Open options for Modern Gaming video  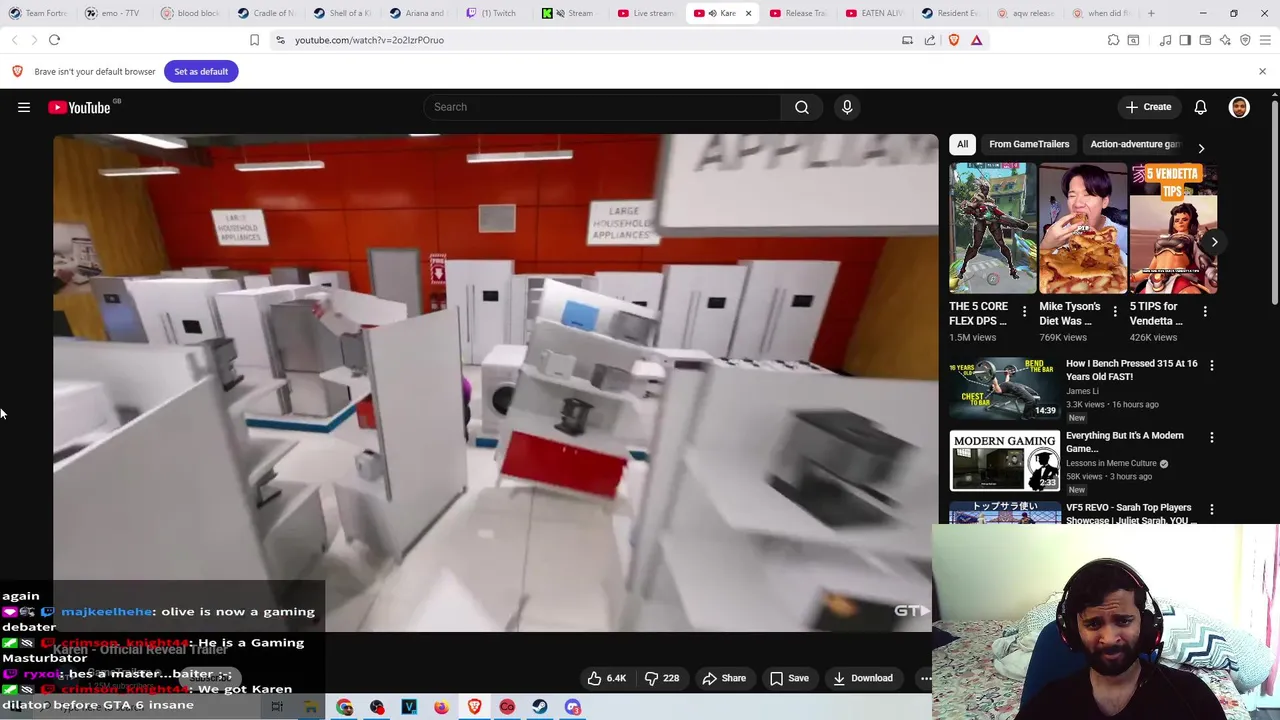[x=1212, y=438]
